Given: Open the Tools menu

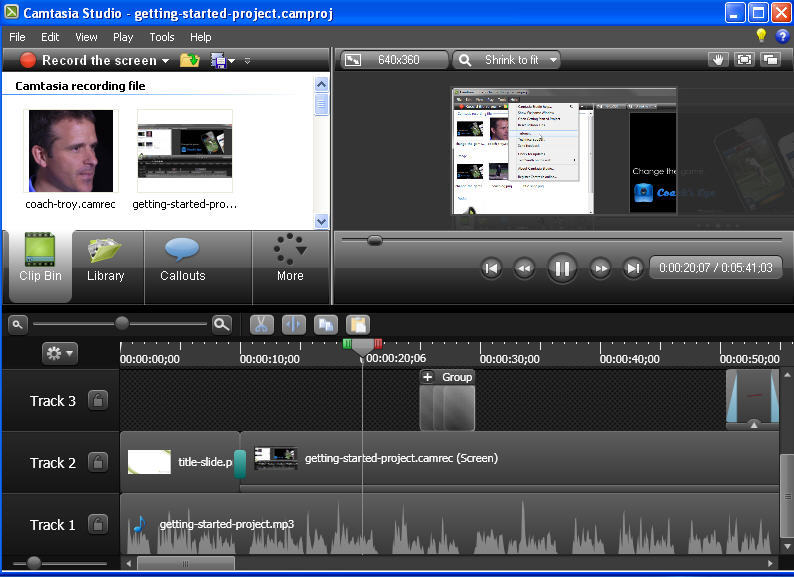Looking at the screenshot, I should click(x=162, y=37).
